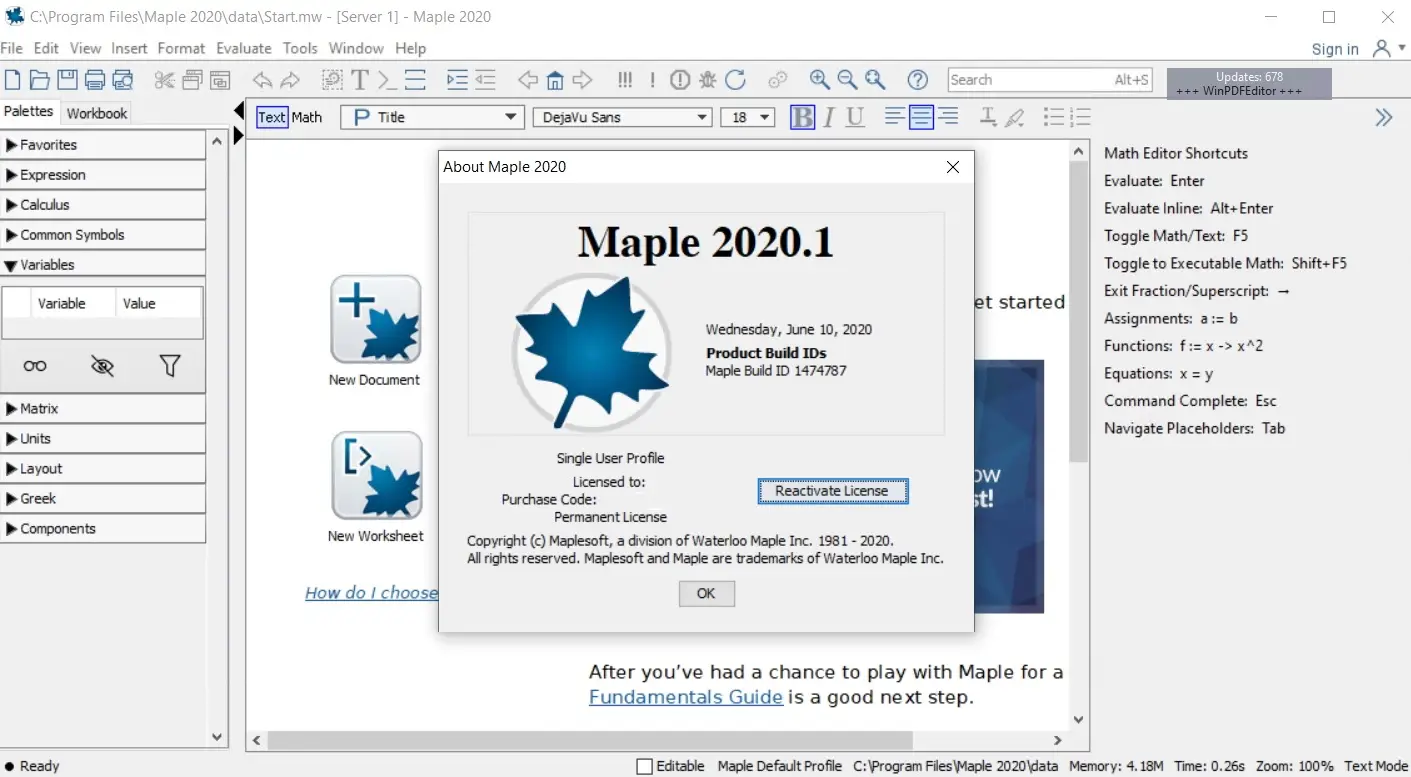Toggle the Editable checkbox in status bar

tap(645, 766)
